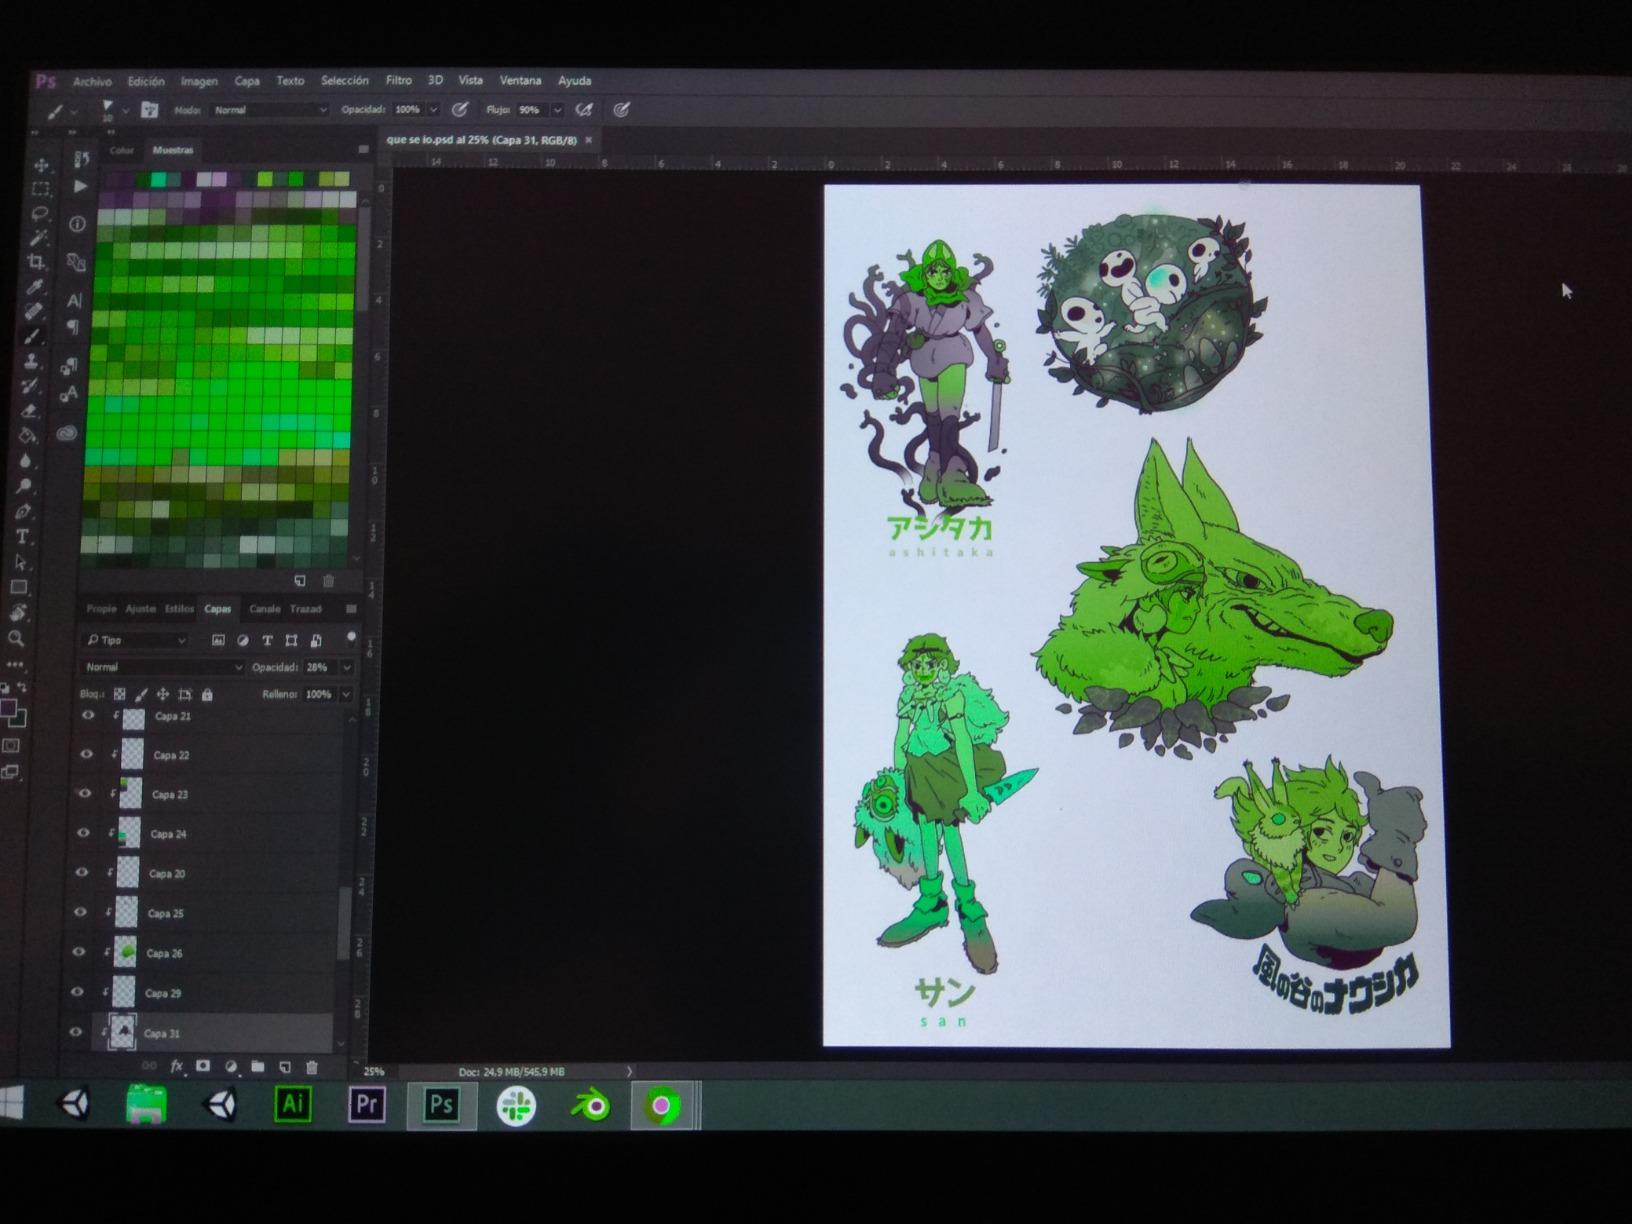Select the Crop tool
Viewport: 1632px width, 1224px height.
point(37,262)
